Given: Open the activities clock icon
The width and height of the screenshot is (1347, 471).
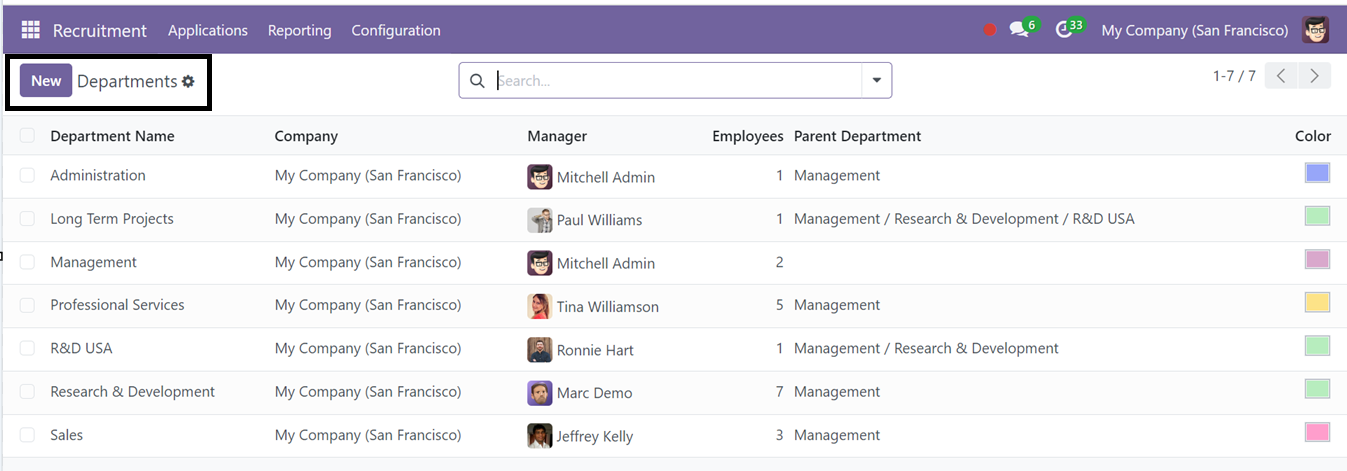Looking at the screenshot, I should click(x=1064, y=30).
